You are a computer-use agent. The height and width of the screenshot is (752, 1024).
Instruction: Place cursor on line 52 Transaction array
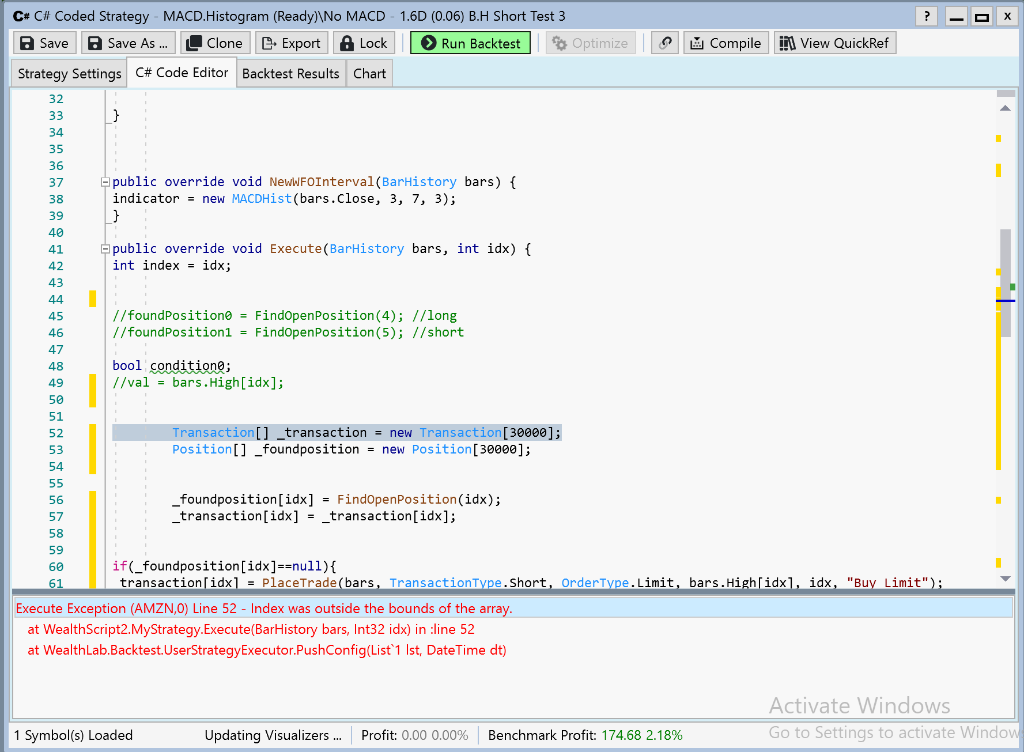(366, 433)
